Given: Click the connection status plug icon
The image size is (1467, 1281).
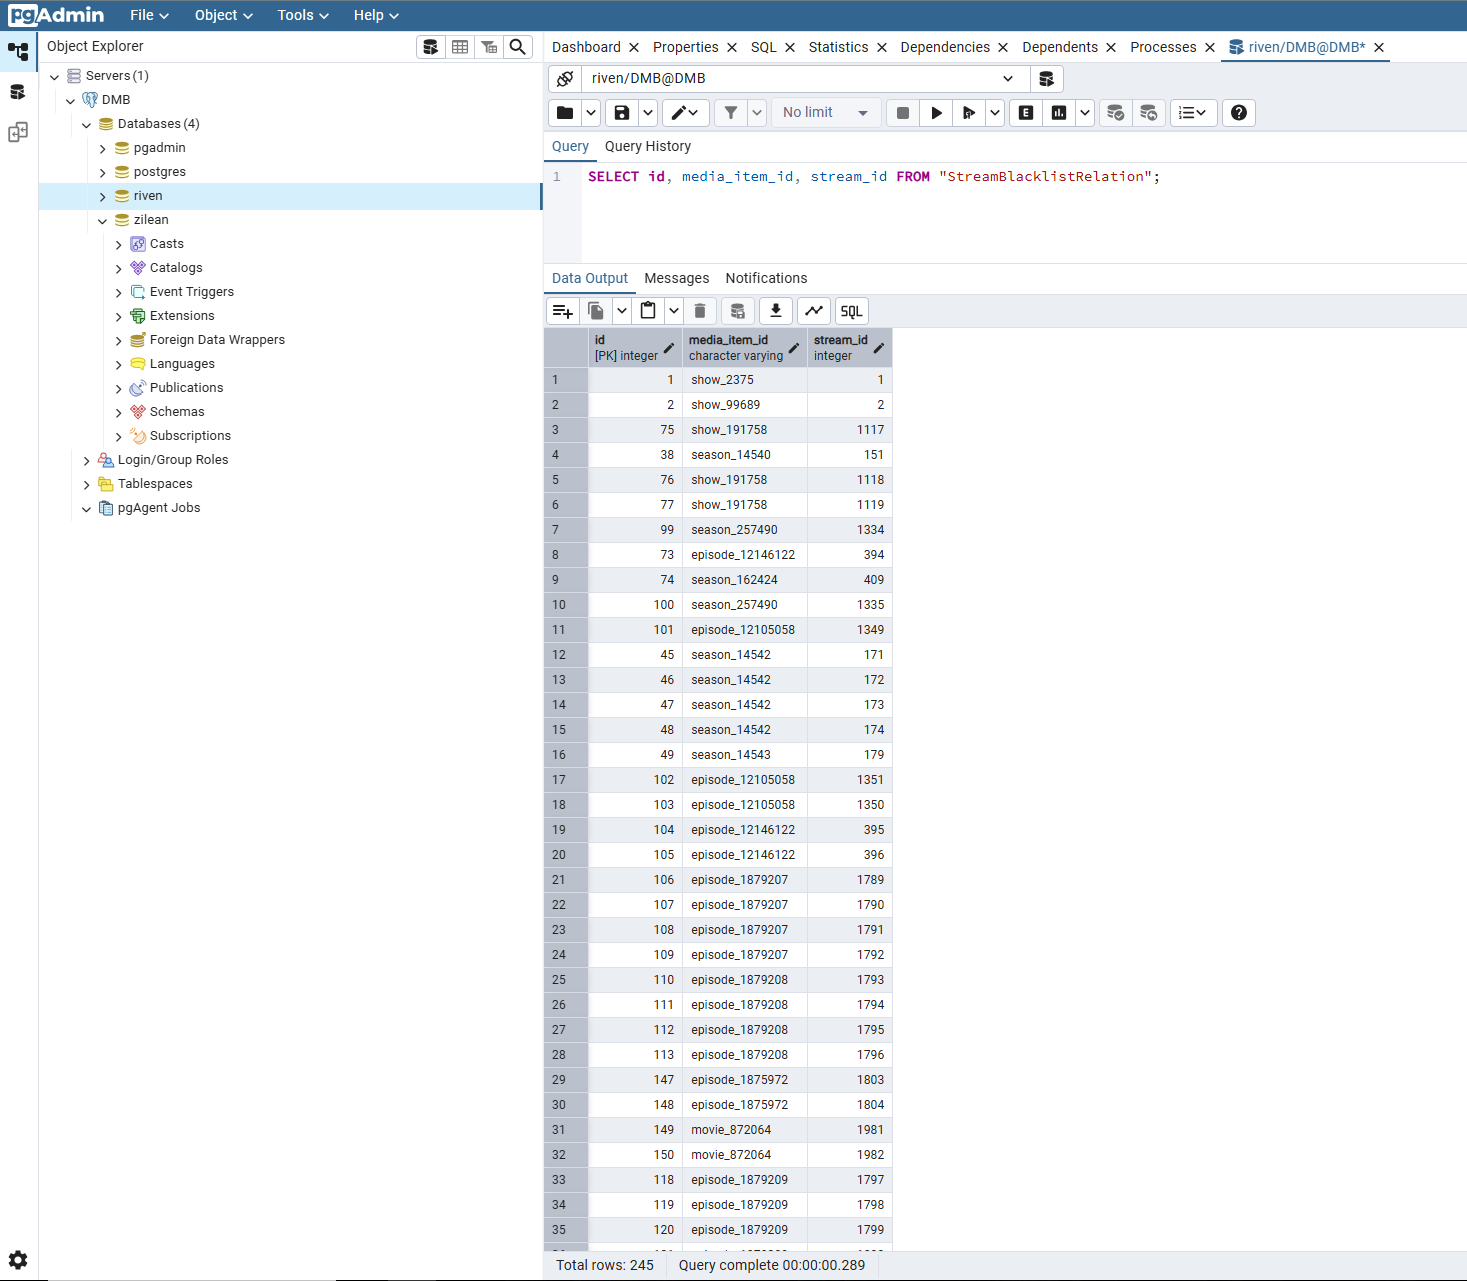Looking at the screenshot, I should [565, 79].
